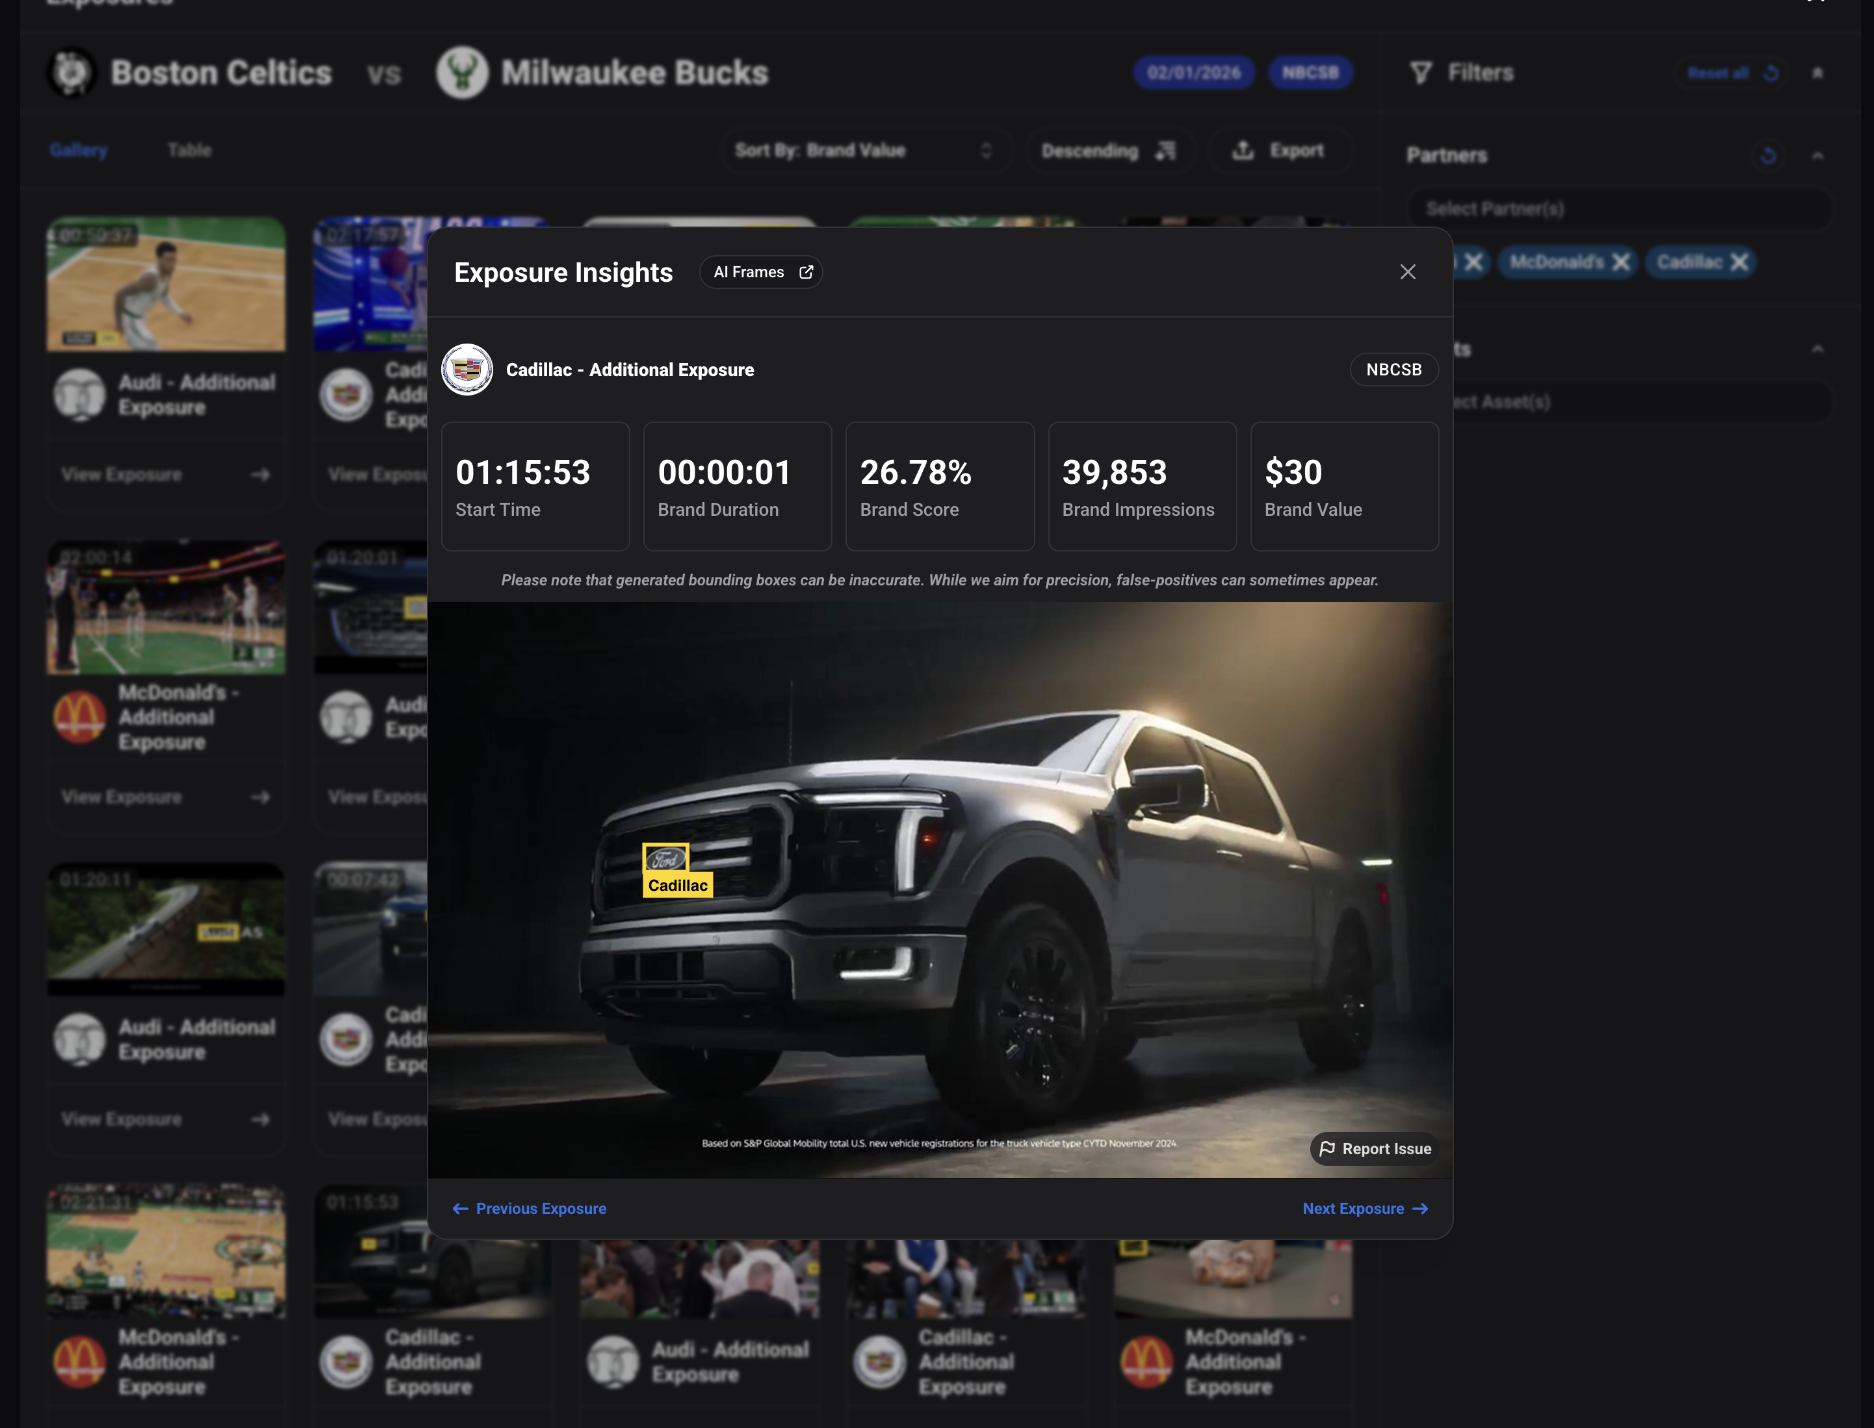Screen dimensions: 1874x1428
Task: Click 'Audi - Additional Exposure' on the 01:20:11 card
Action: (x=197, y=1040)
